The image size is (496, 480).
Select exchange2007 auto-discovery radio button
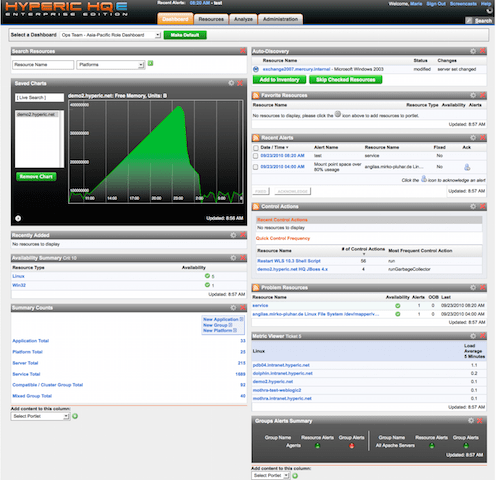click(x=256, y=69)
